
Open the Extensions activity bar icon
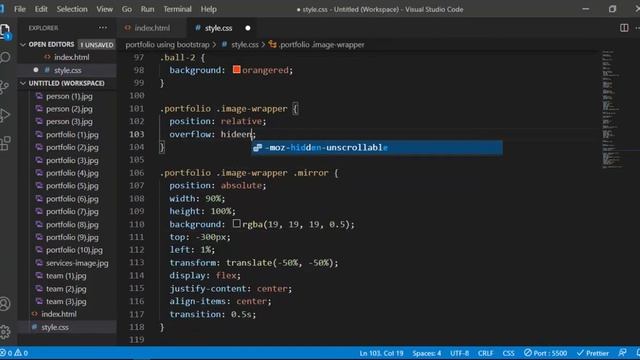[x=5, y=144]
